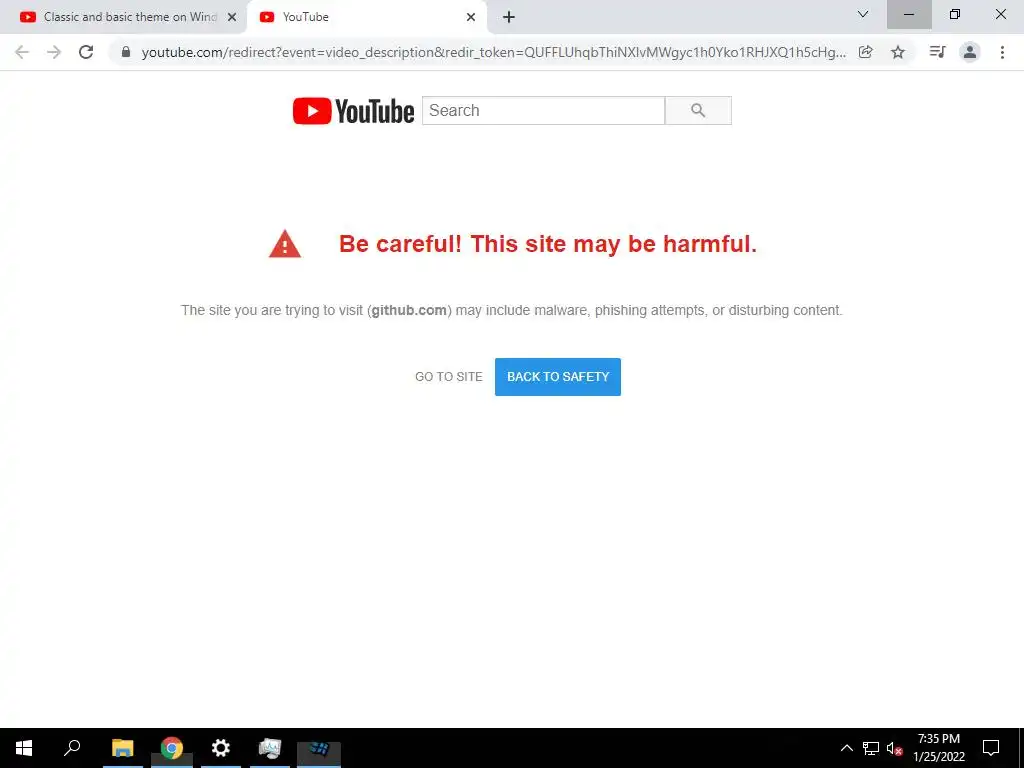Viewport: 1024px width, 768px height.
Task: Open Windows Settings gear in taskbar
Action: click(x=221, y=748)
